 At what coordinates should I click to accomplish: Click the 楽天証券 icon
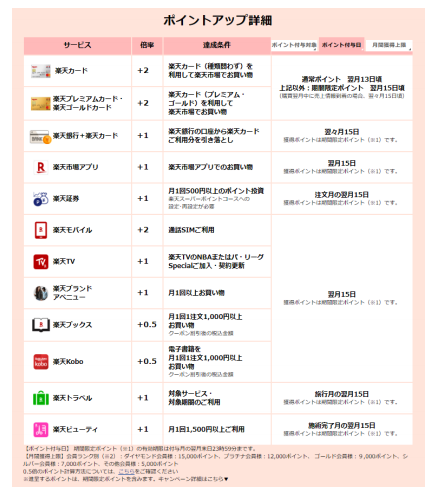41,199
